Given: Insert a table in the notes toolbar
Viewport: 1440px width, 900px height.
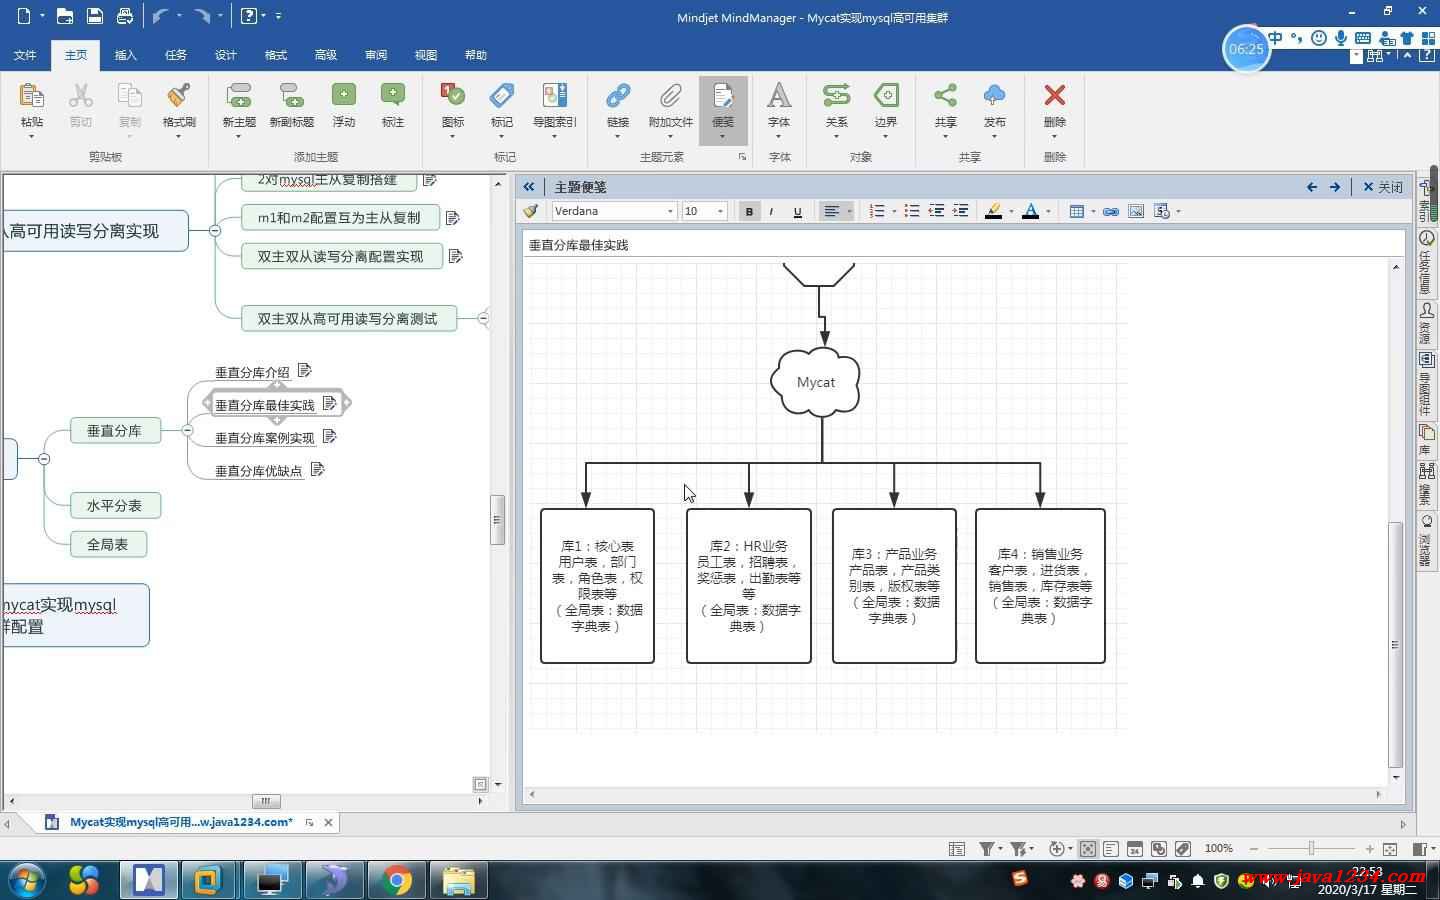Looking at the screenshot, I should [1077, 211].
